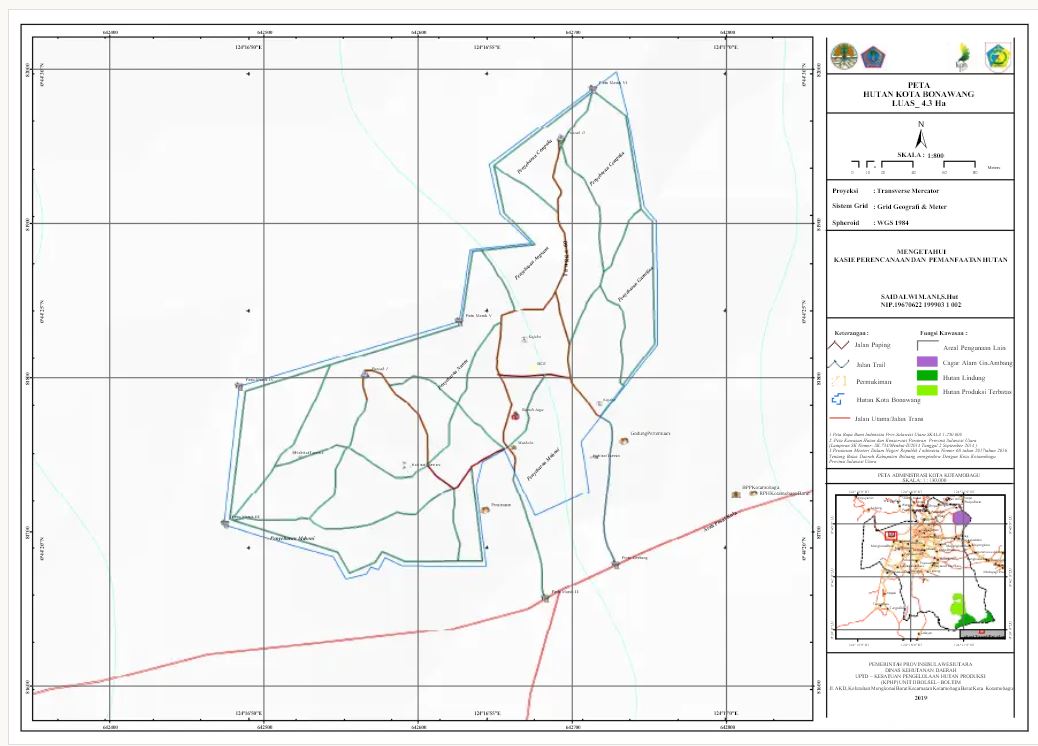The image size is (1038, 746).
Task: Click the rightmost emblem logo in header
Action: (x=996, y=56)
